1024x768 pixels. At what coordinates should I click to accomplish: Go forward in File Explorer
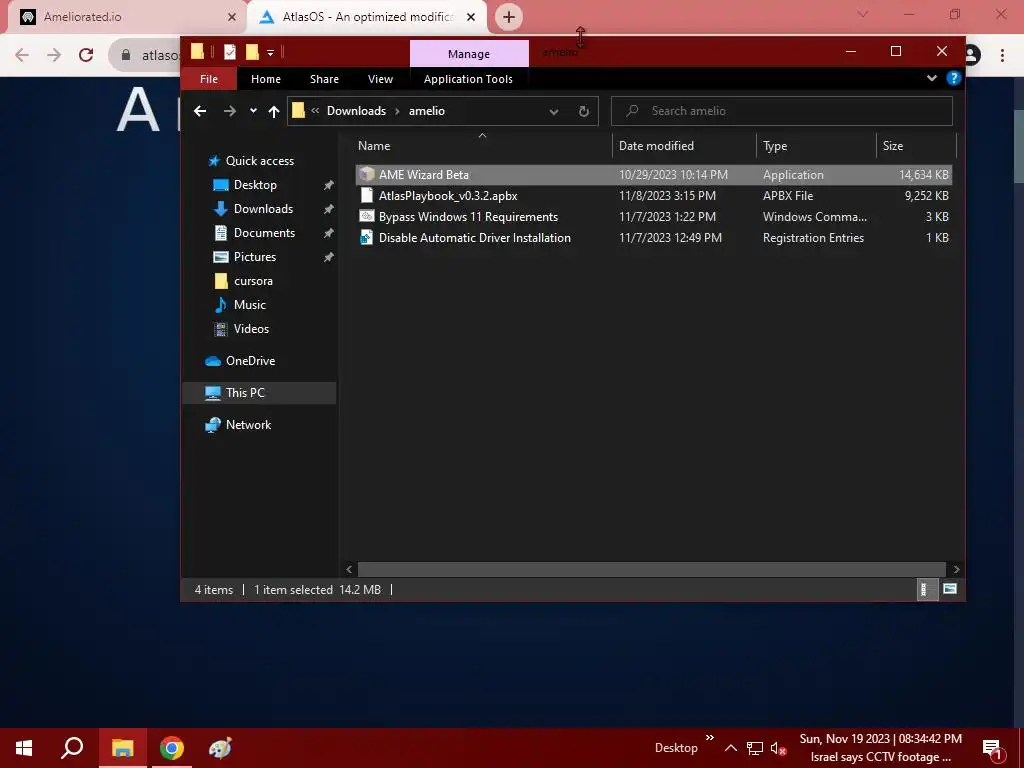pyautogui.click(x=229, y=111)
